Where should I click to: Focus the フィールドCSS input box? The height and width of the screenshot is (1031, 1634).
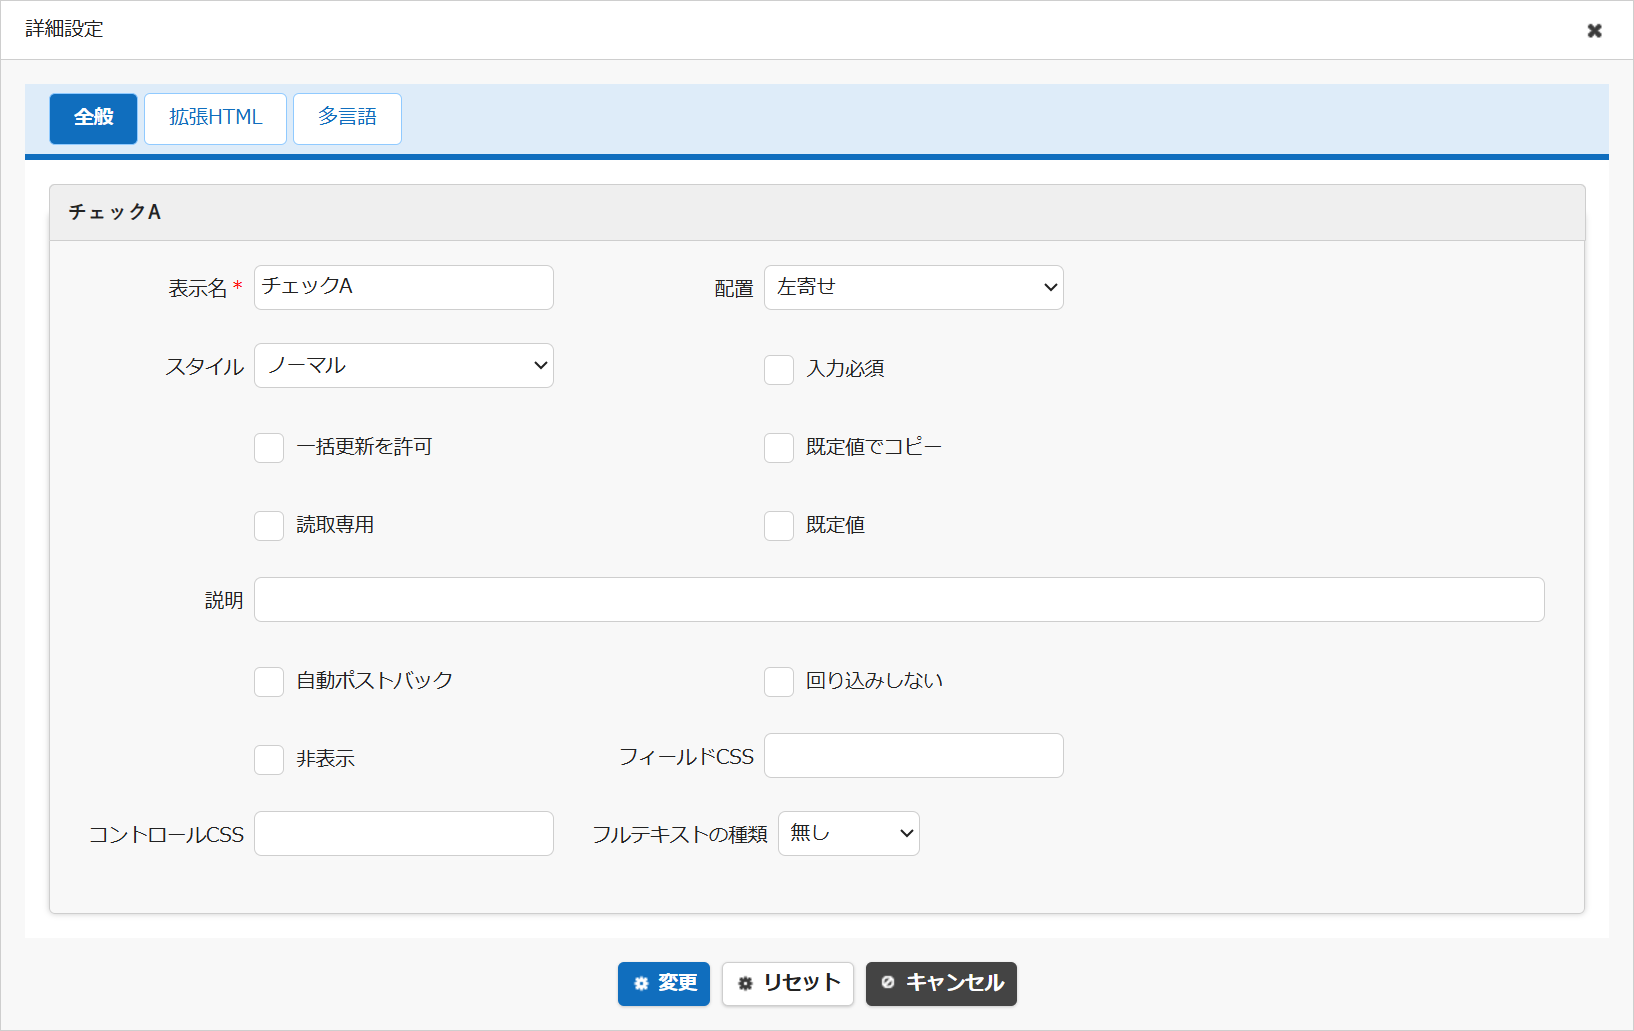(914, 755)
